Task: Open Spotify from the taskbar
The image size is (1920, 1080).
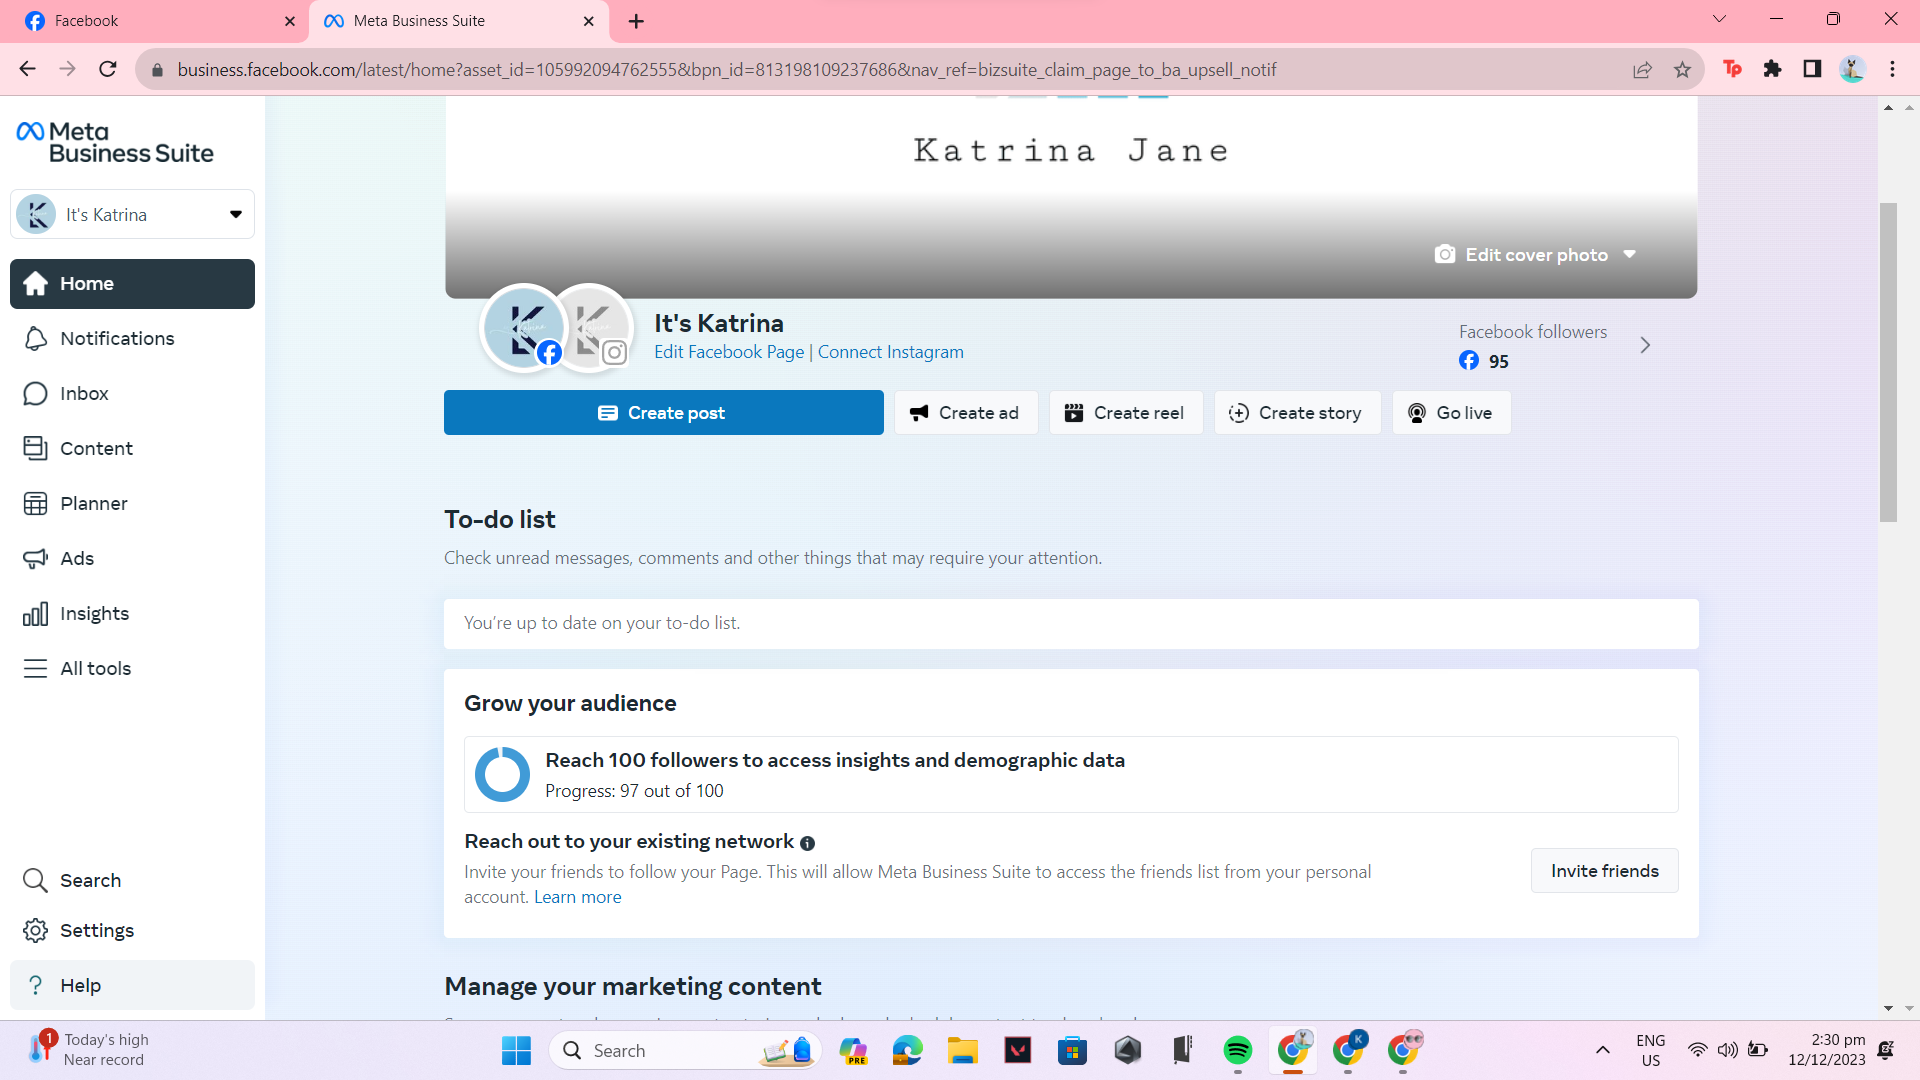Action: pyautogui.click(x=1238, y=1051)
